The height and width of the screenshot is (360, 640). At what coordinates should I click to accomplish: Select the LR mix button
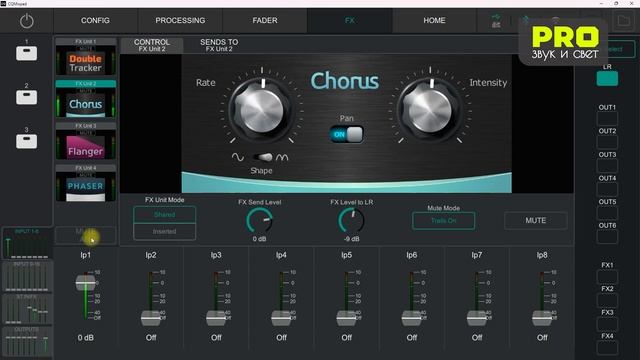[x=607, y=78]
